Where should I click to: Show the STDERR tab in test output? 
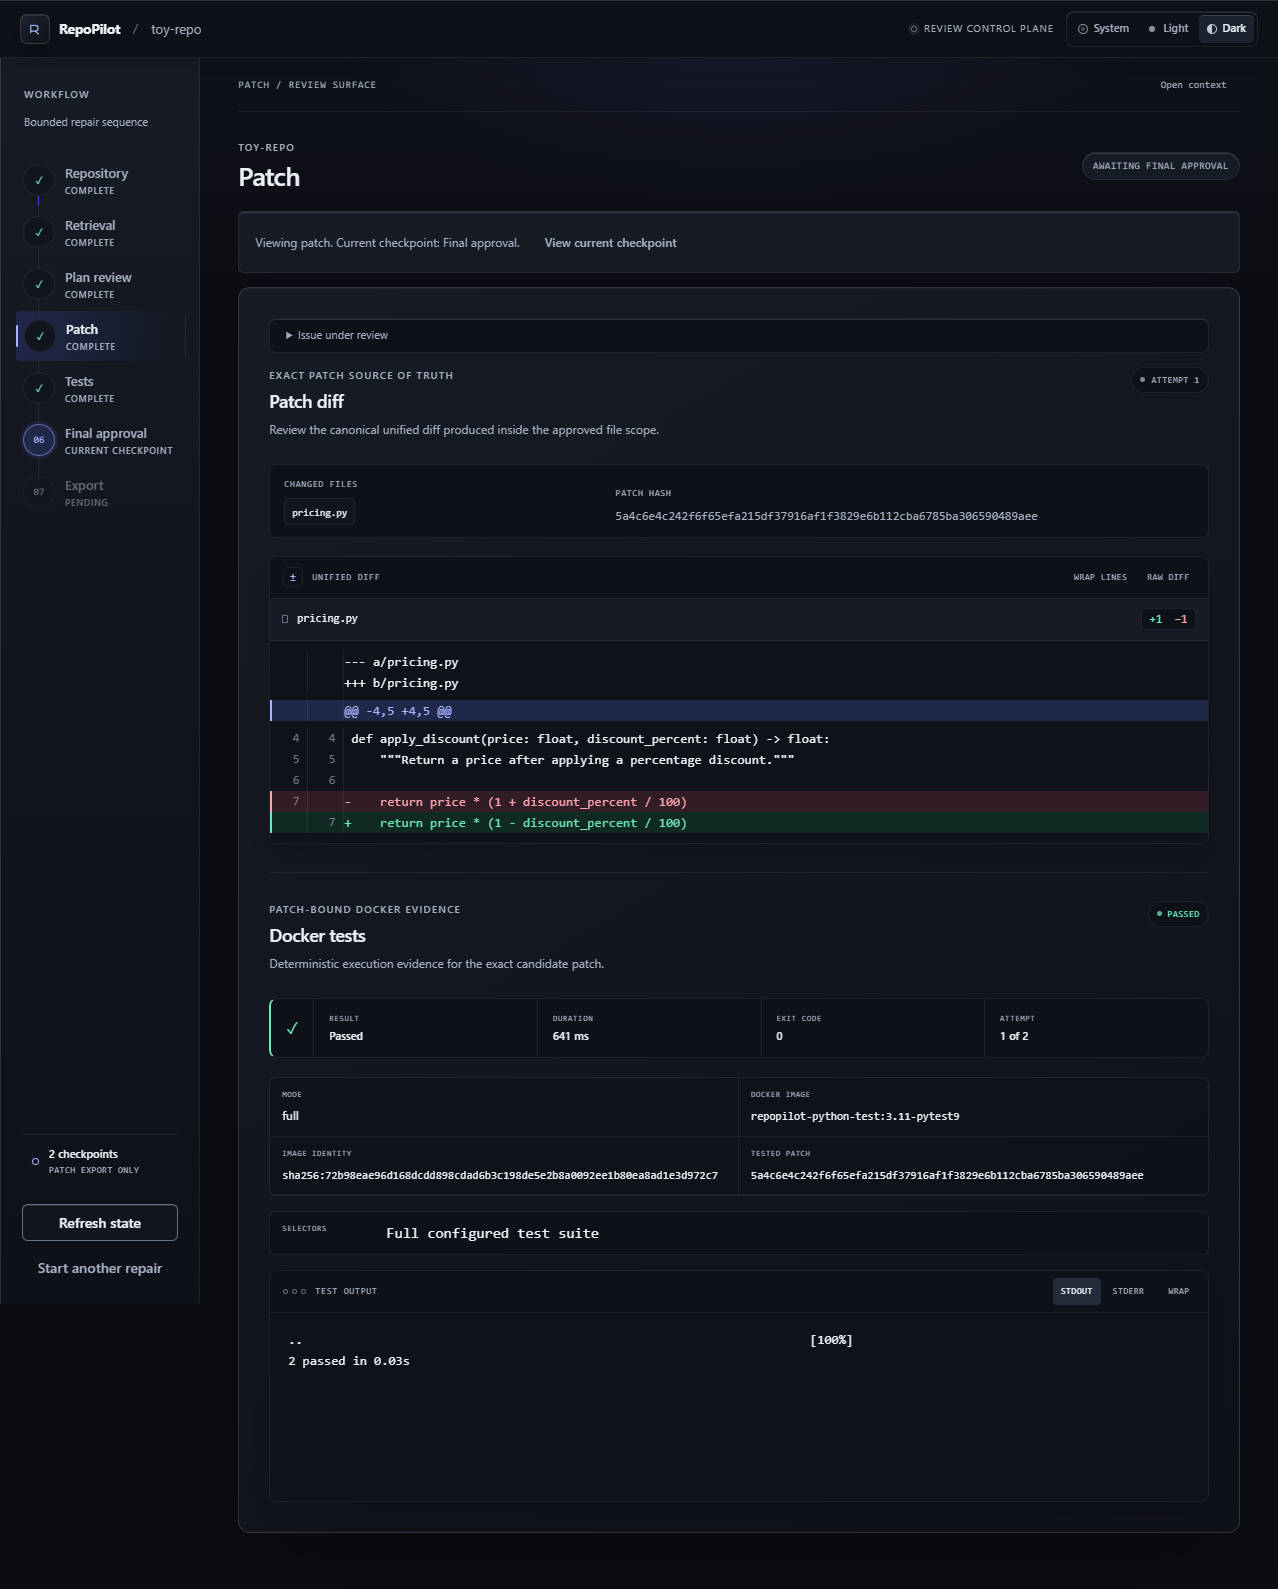[1128, 1291]
